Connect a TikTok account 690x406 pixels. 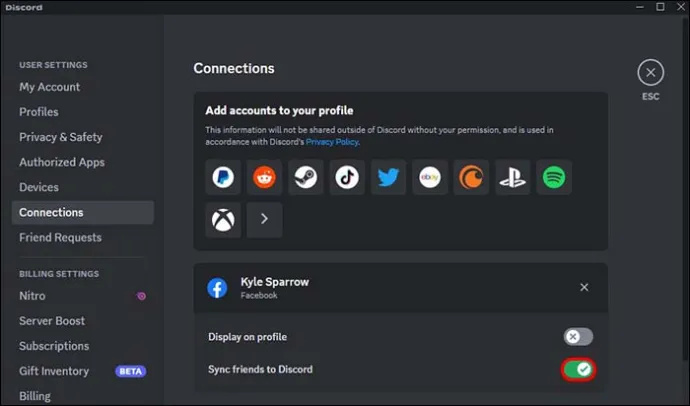(347, 177)
